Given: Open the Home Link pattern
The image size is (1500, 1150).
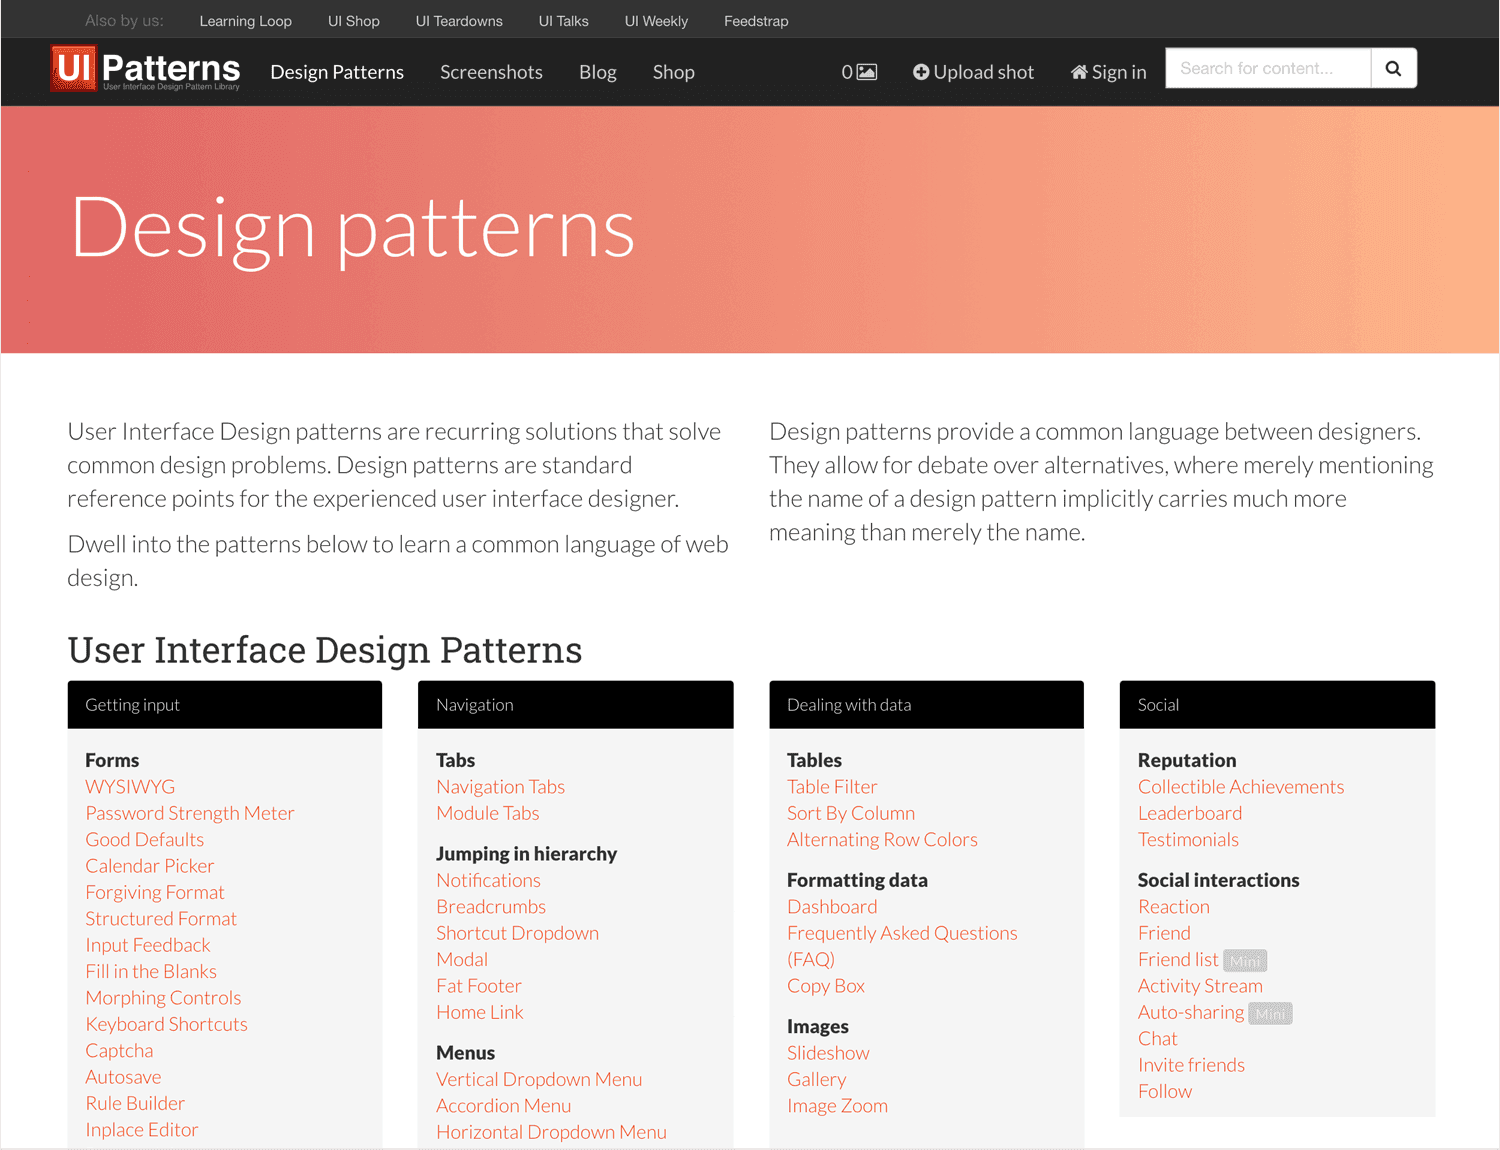Looking at the screenshot, I should coord(480,1012).
